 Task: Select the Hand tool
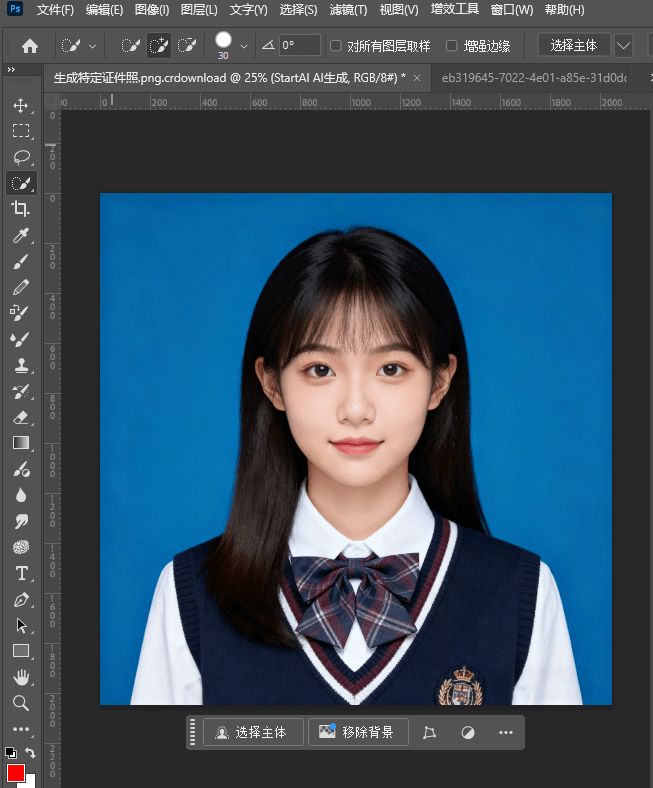point(20,677)
